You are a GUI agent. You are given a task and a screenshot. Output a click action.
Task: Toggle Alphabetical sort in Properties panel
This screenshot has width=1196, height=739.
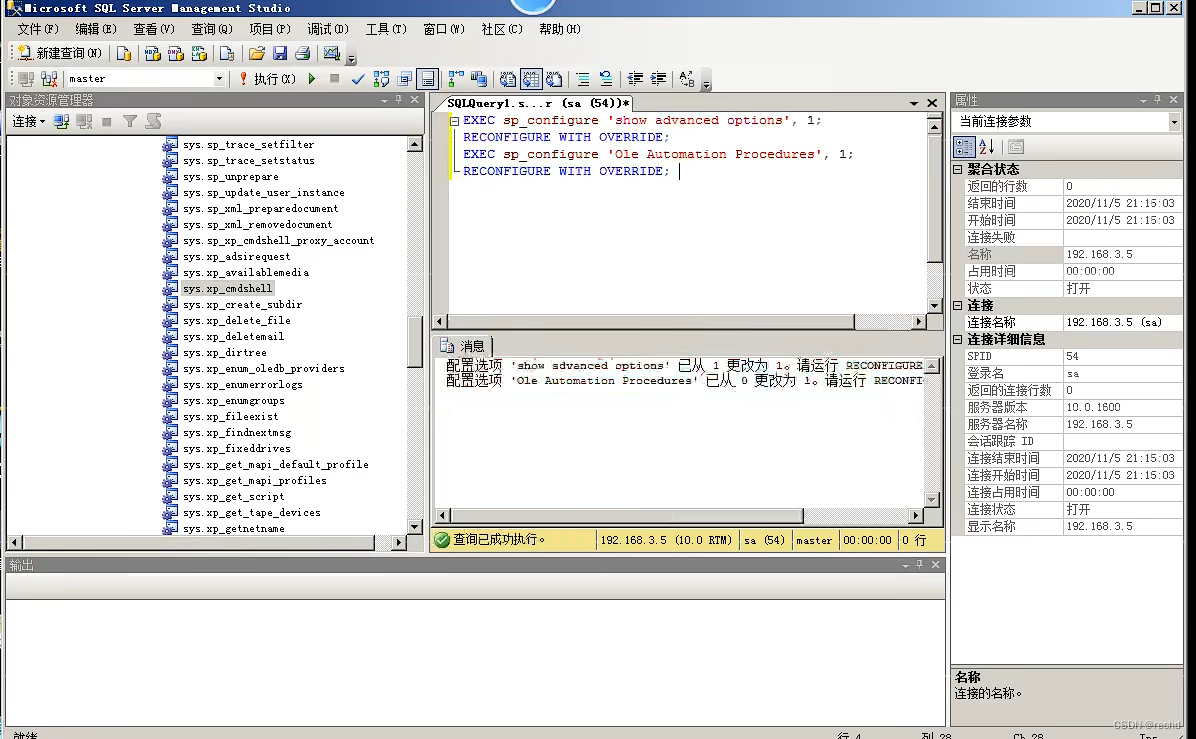tap(986, 146)
